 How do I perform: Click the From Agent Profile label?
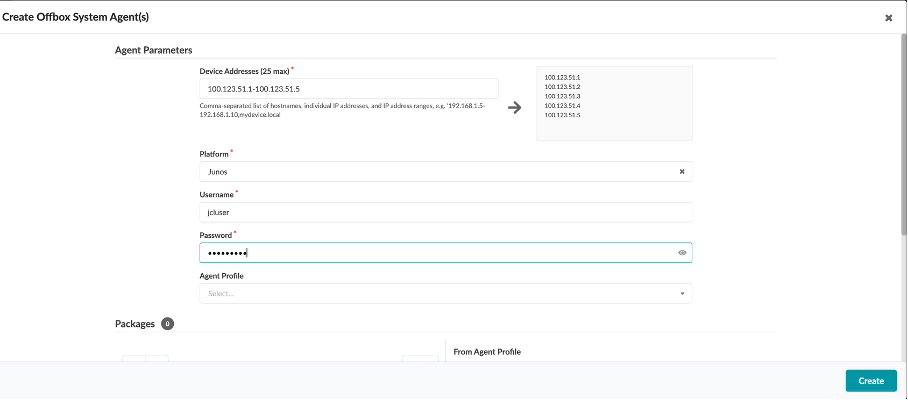click(x=487, y=352)
